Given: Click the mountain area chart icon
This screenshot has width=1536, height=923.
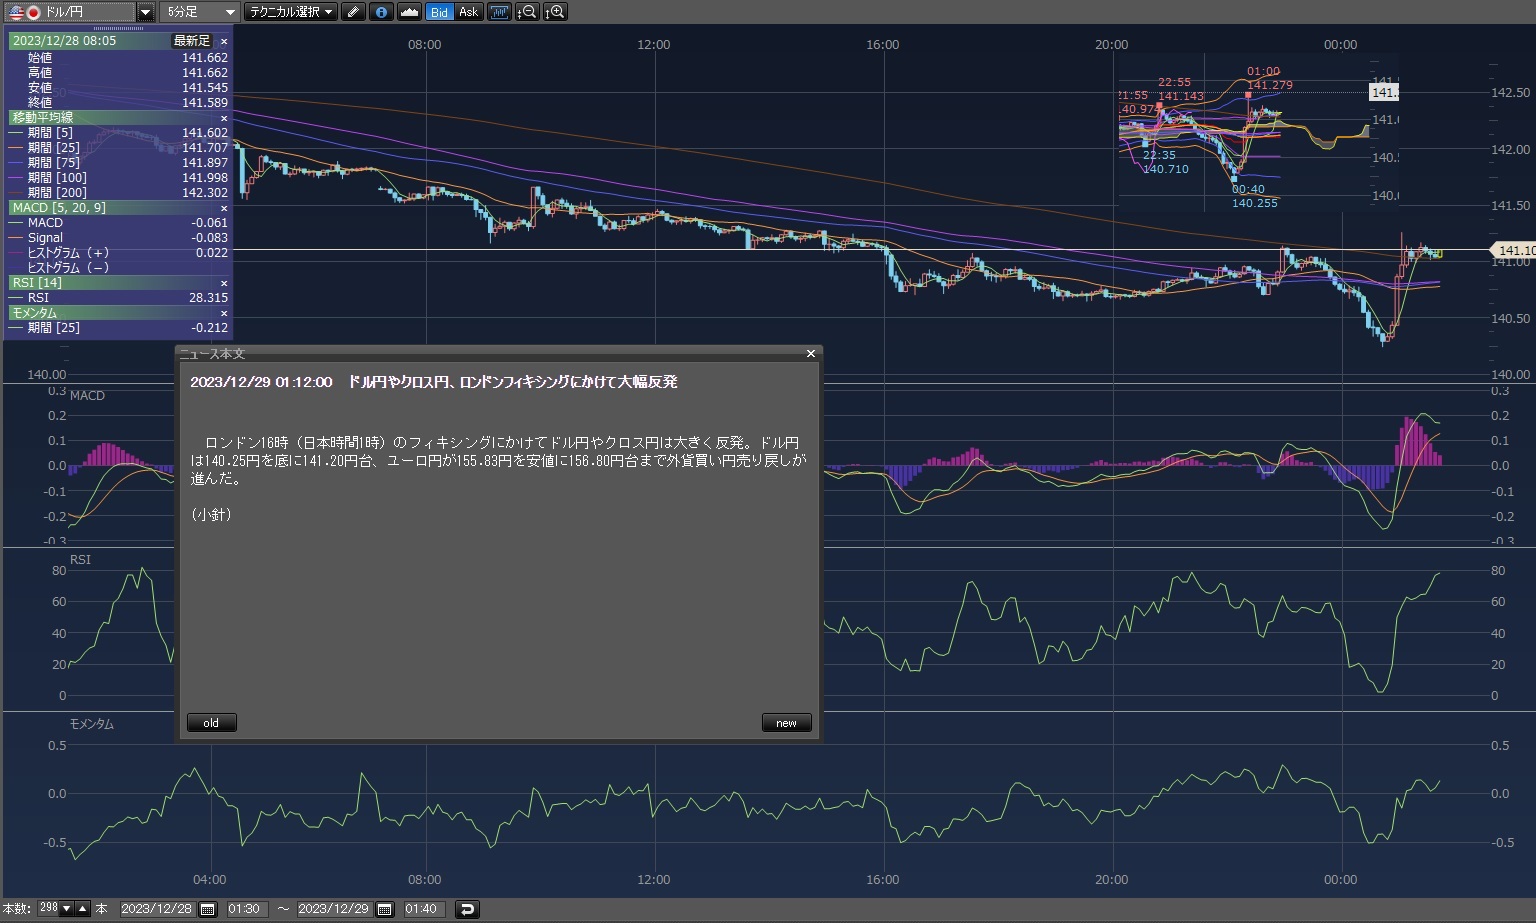Looking at the screenshot, I should (x=409, y=12).
